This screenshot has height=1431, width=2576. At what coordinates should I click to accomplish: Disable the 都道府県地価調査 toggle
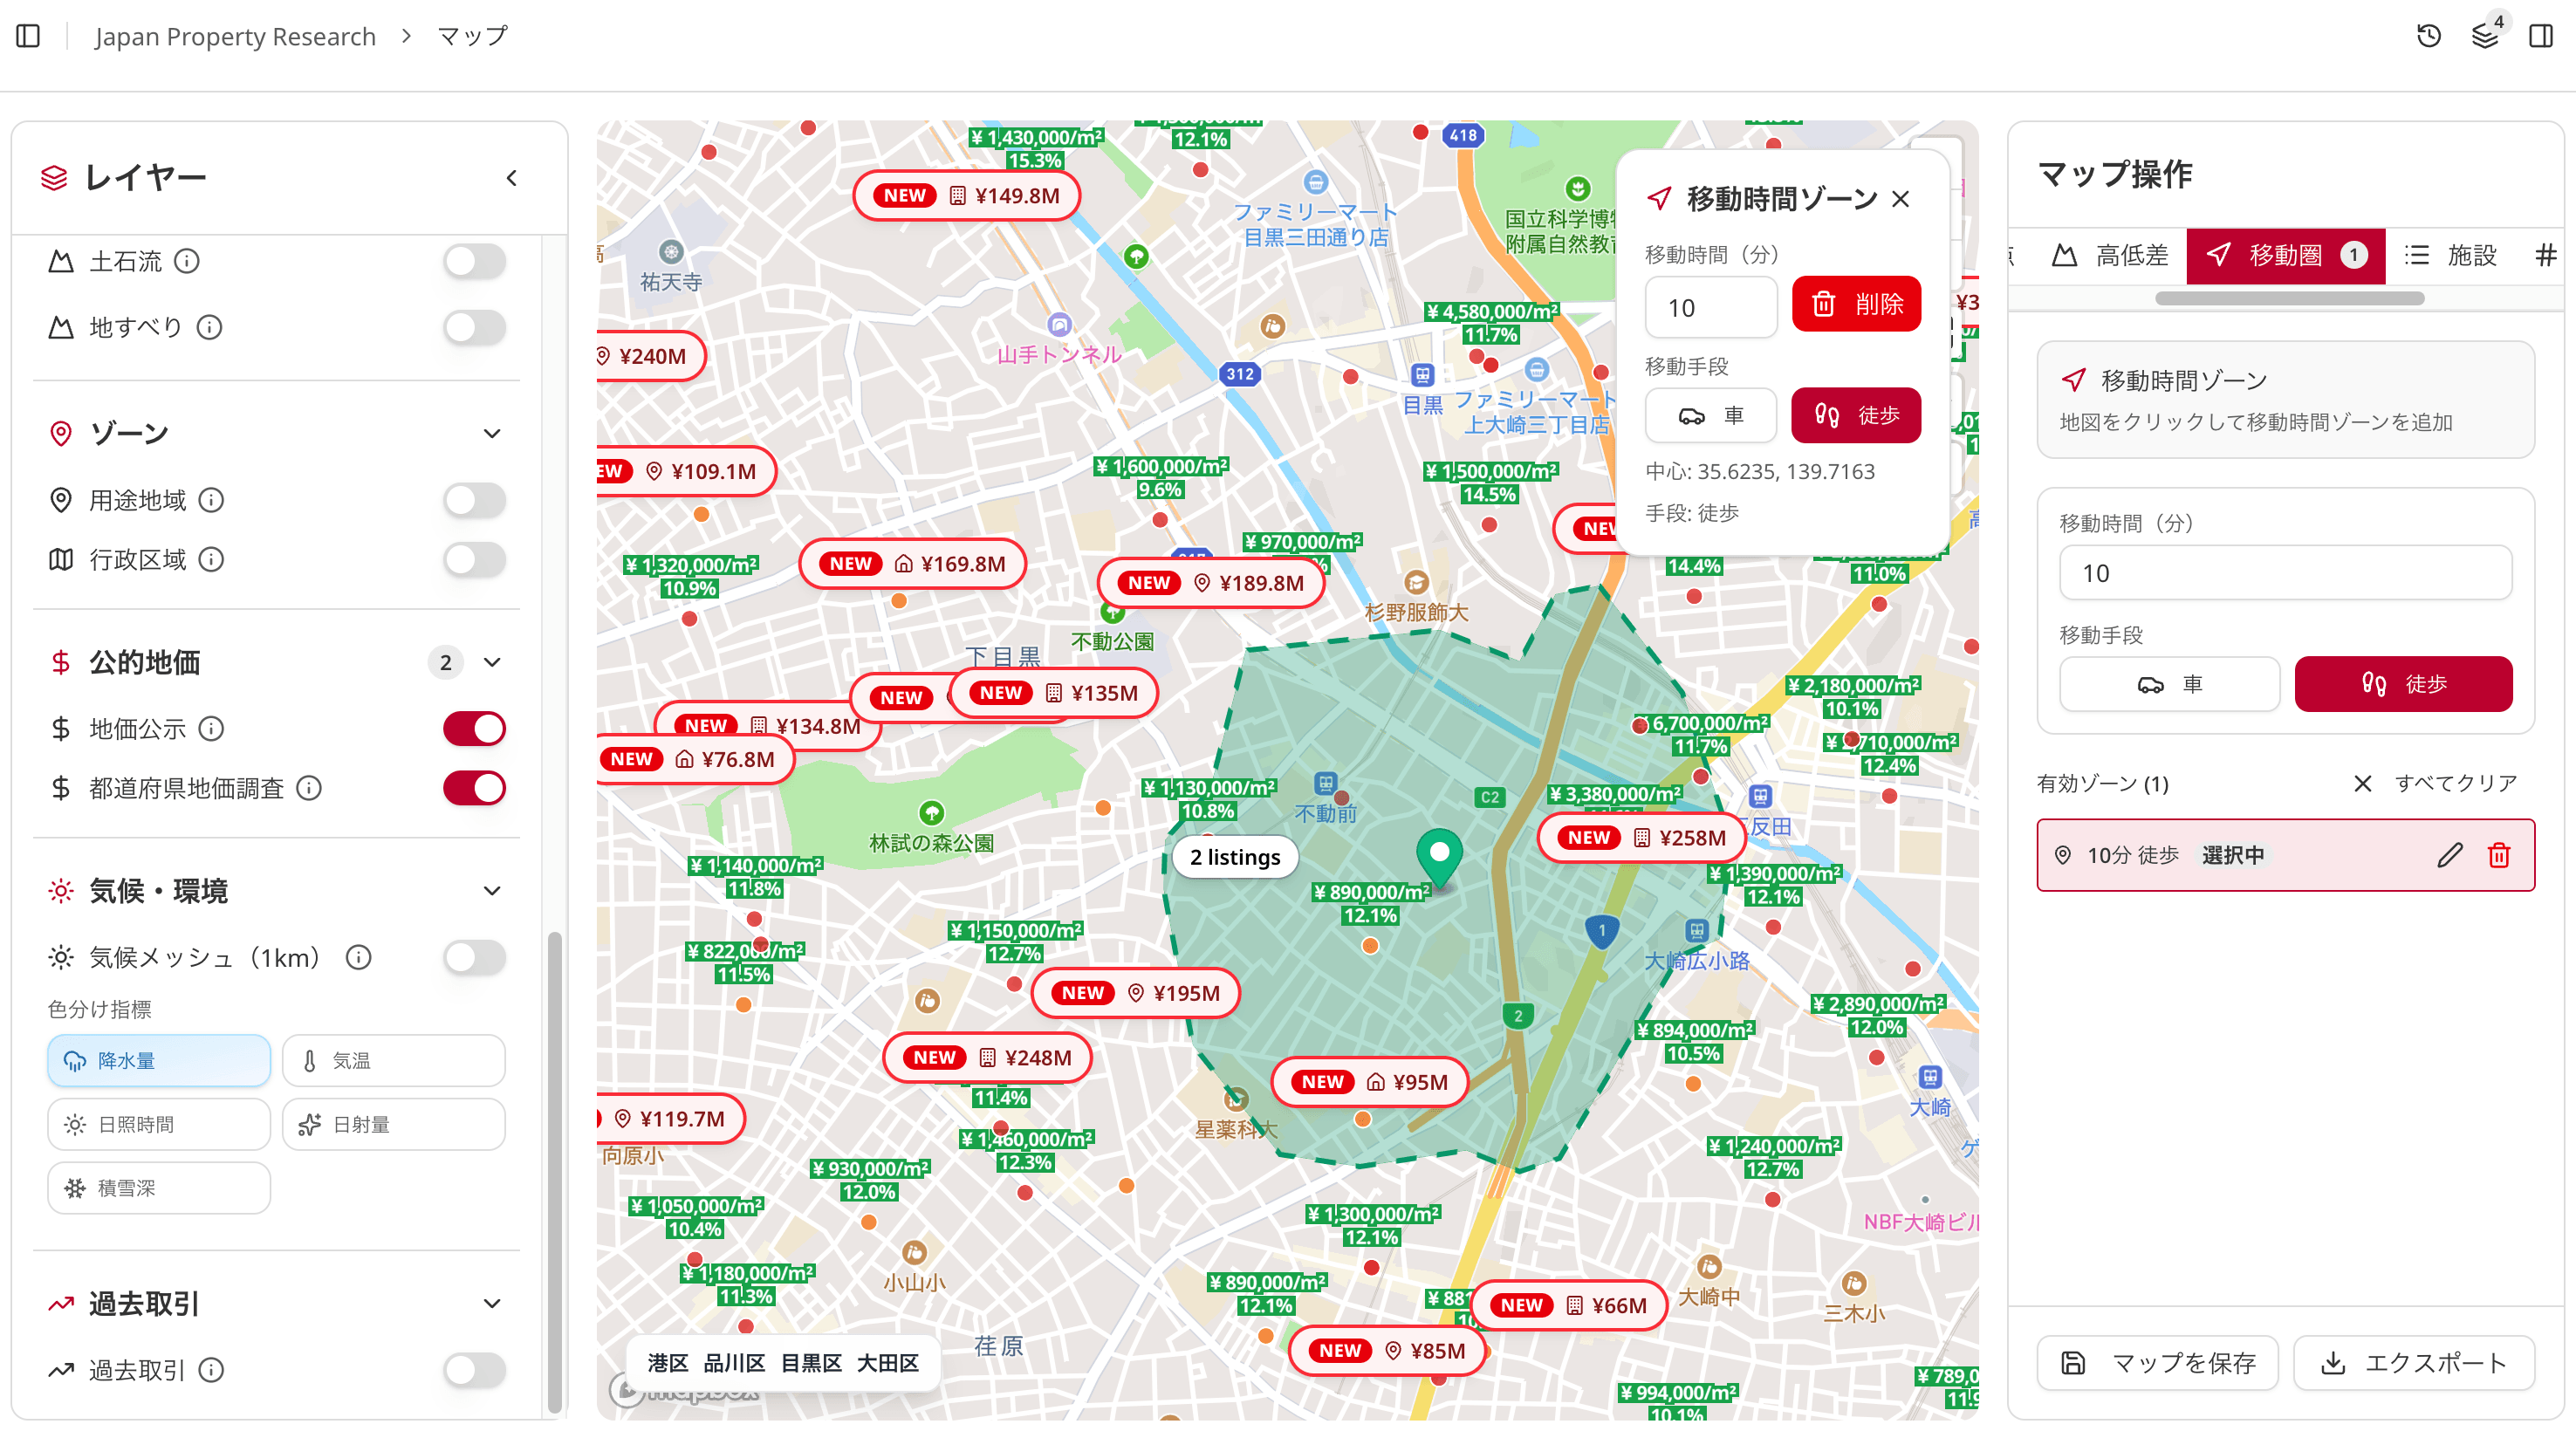pos(475,788)
